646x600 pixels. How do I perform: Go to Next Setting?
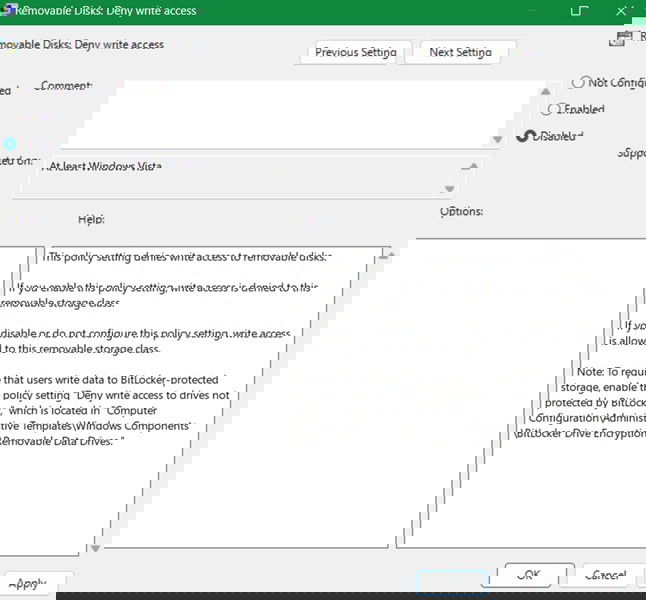pos(460,52)
